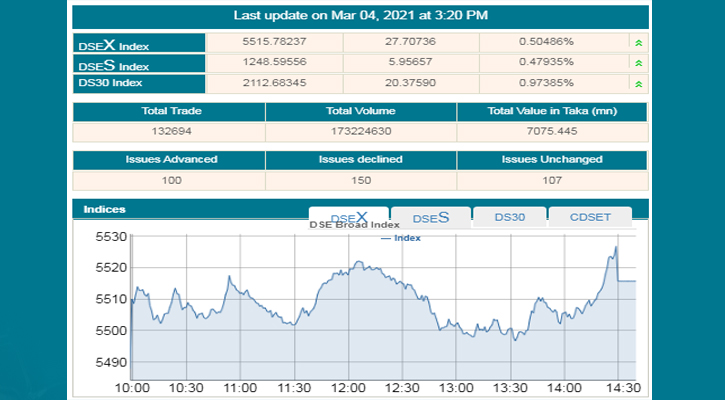Click the green up arrow for DSES Index

tap(637, 63)
